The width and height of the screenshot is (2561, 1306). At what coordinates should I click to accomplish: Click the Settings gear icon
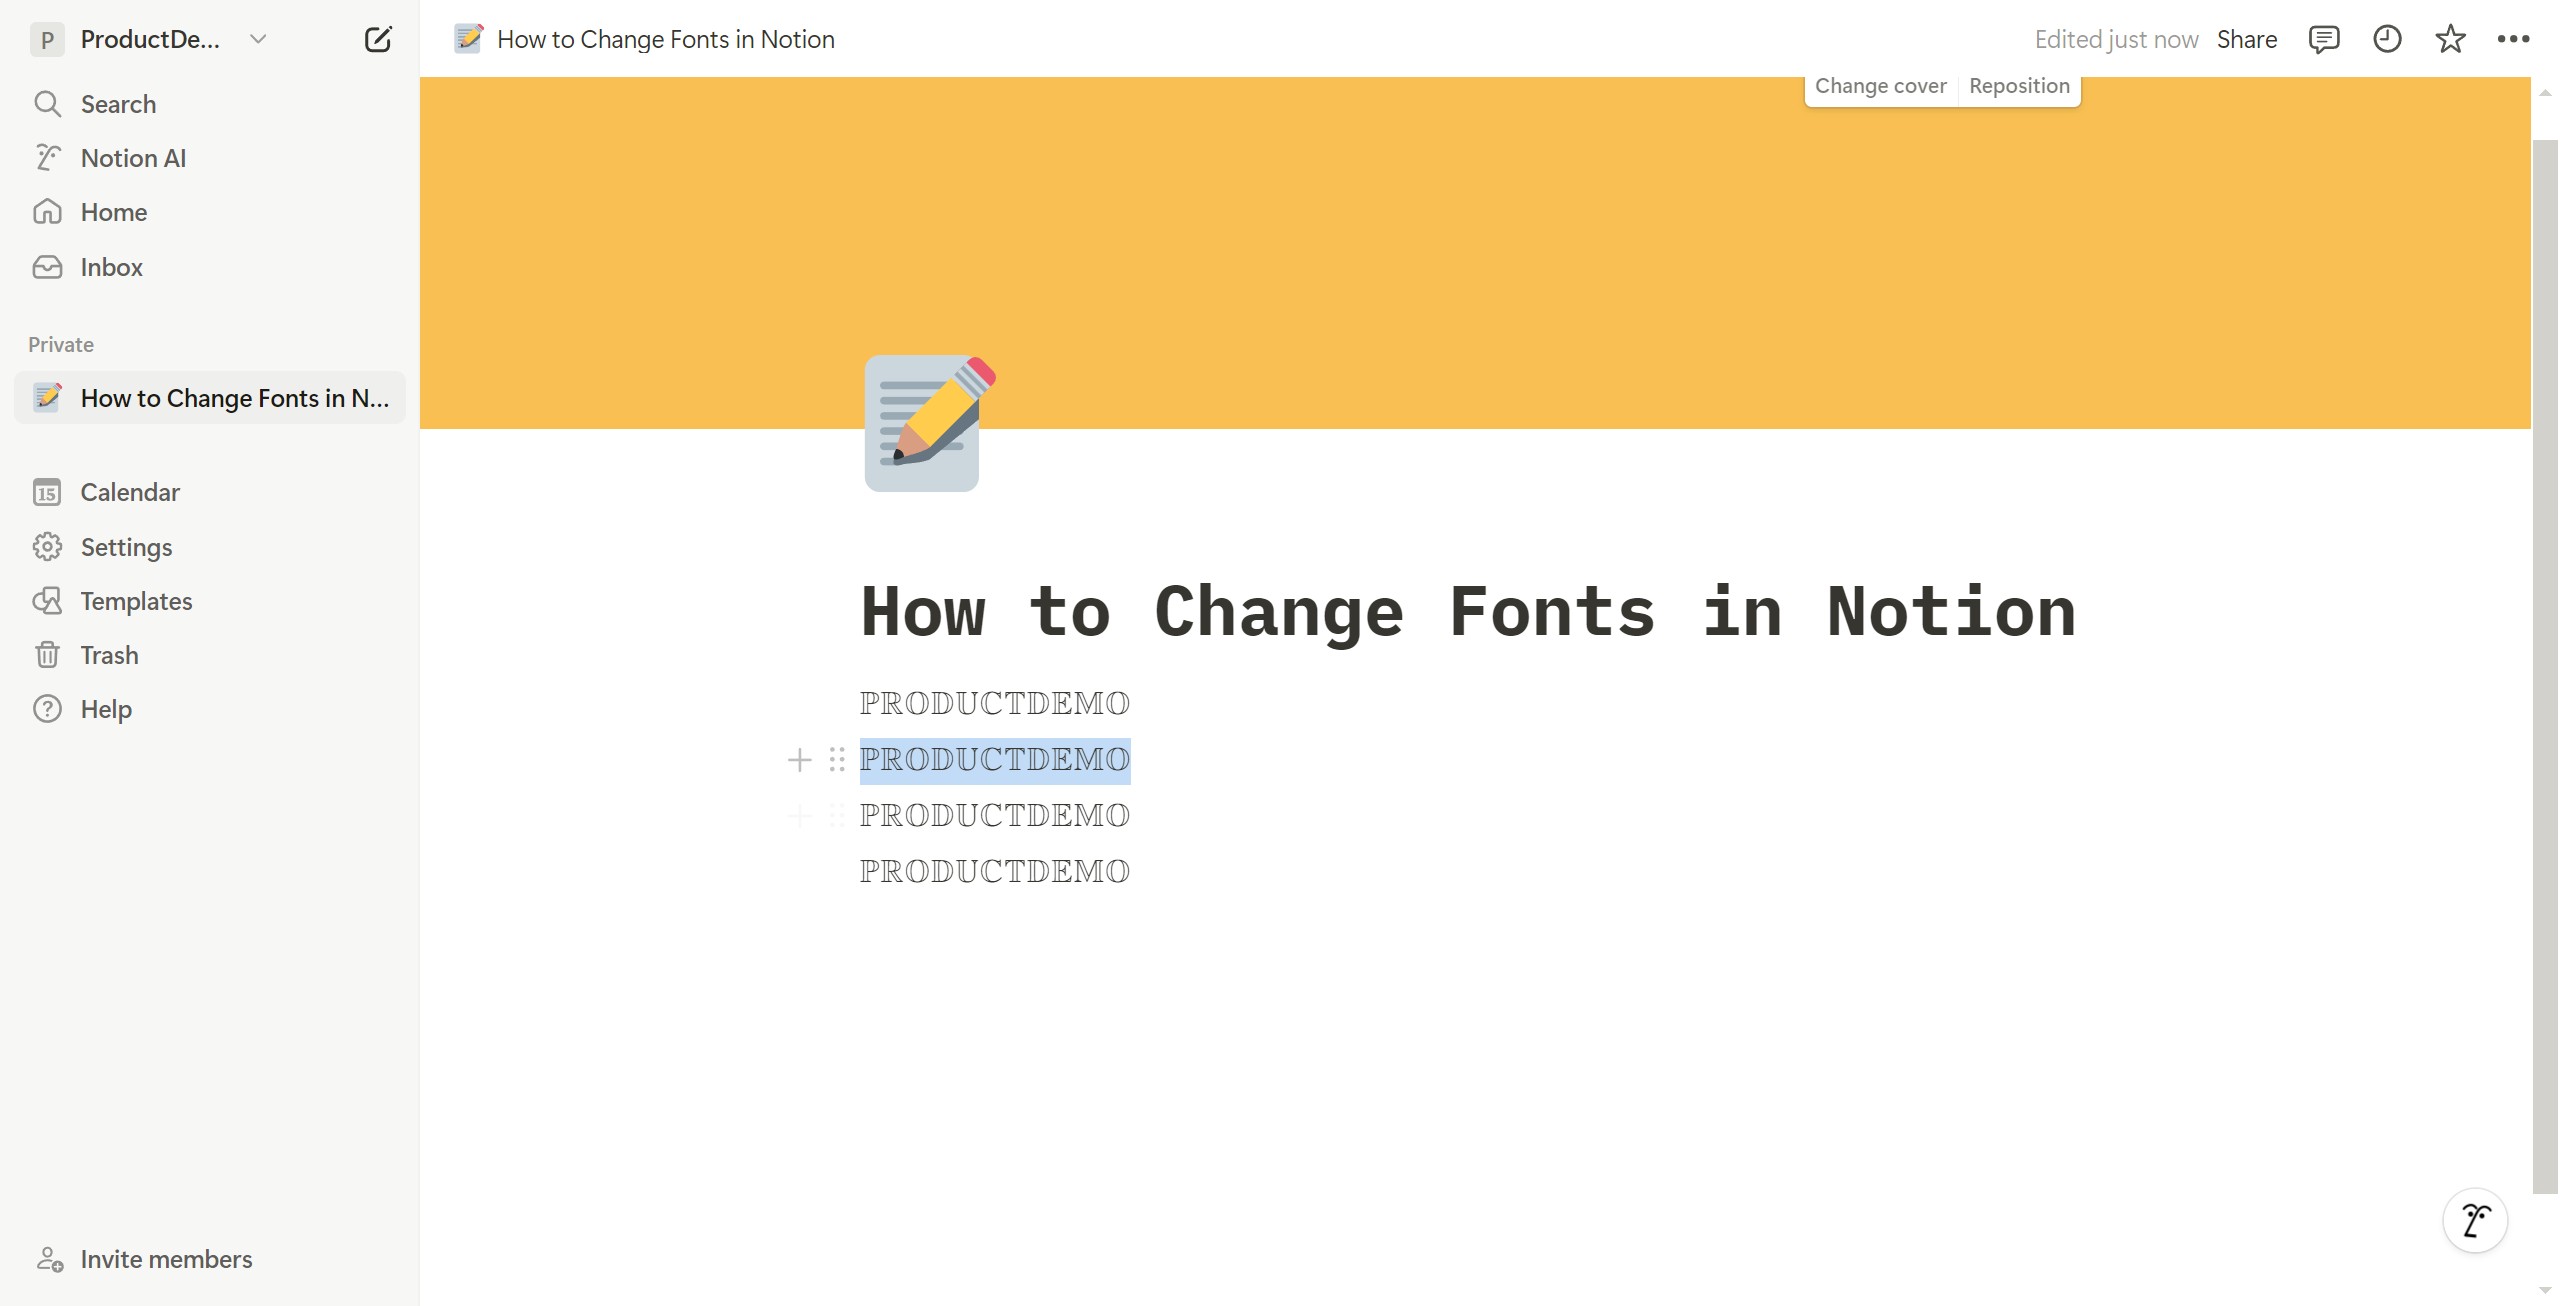click(47, 547)
